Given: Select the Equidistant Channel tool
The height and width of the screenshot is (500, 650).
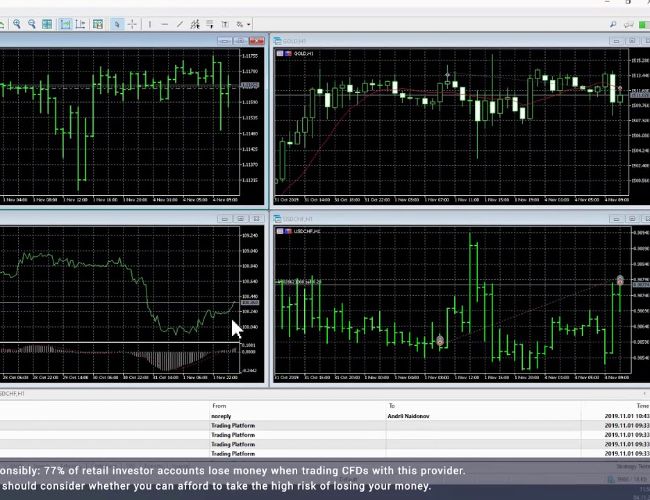Looking at the screenshot, I should [x=195, y=24].
